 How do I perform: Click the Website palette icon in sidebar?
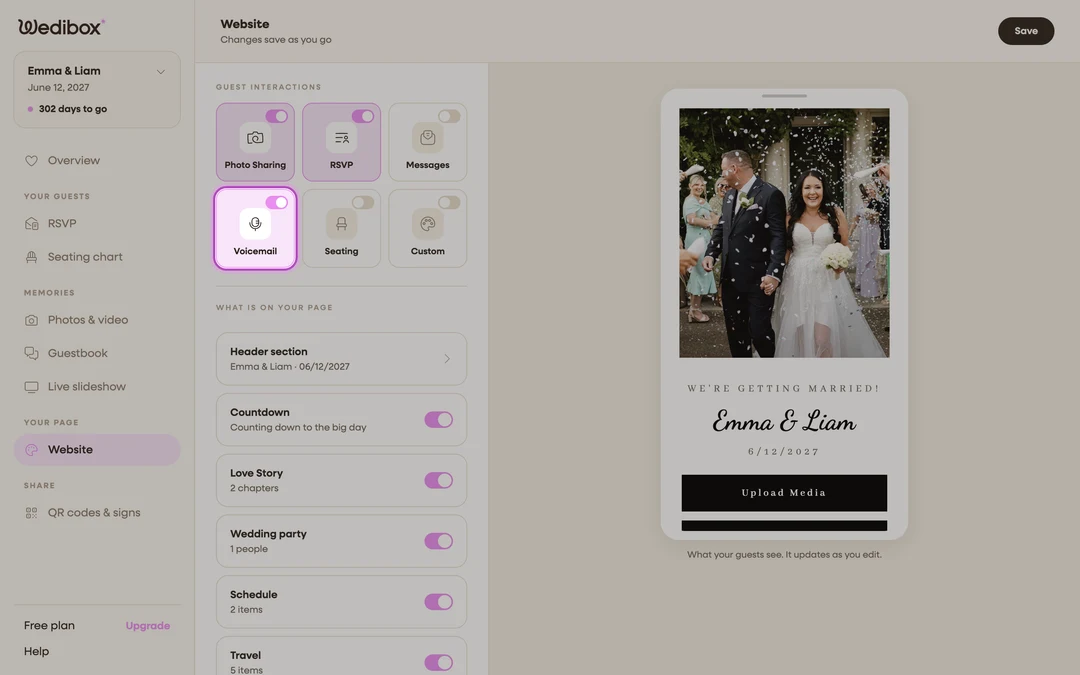click(x=32, y=450)
